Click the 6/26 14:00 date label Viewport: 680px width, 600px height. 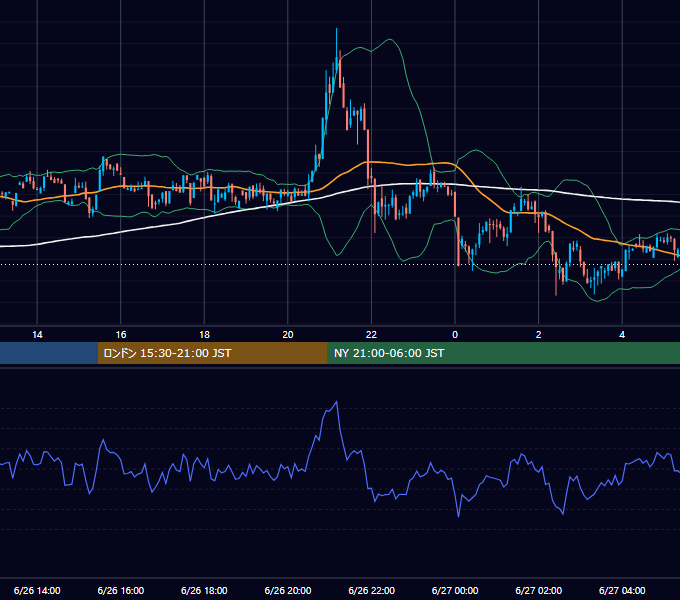click(37, 590)
